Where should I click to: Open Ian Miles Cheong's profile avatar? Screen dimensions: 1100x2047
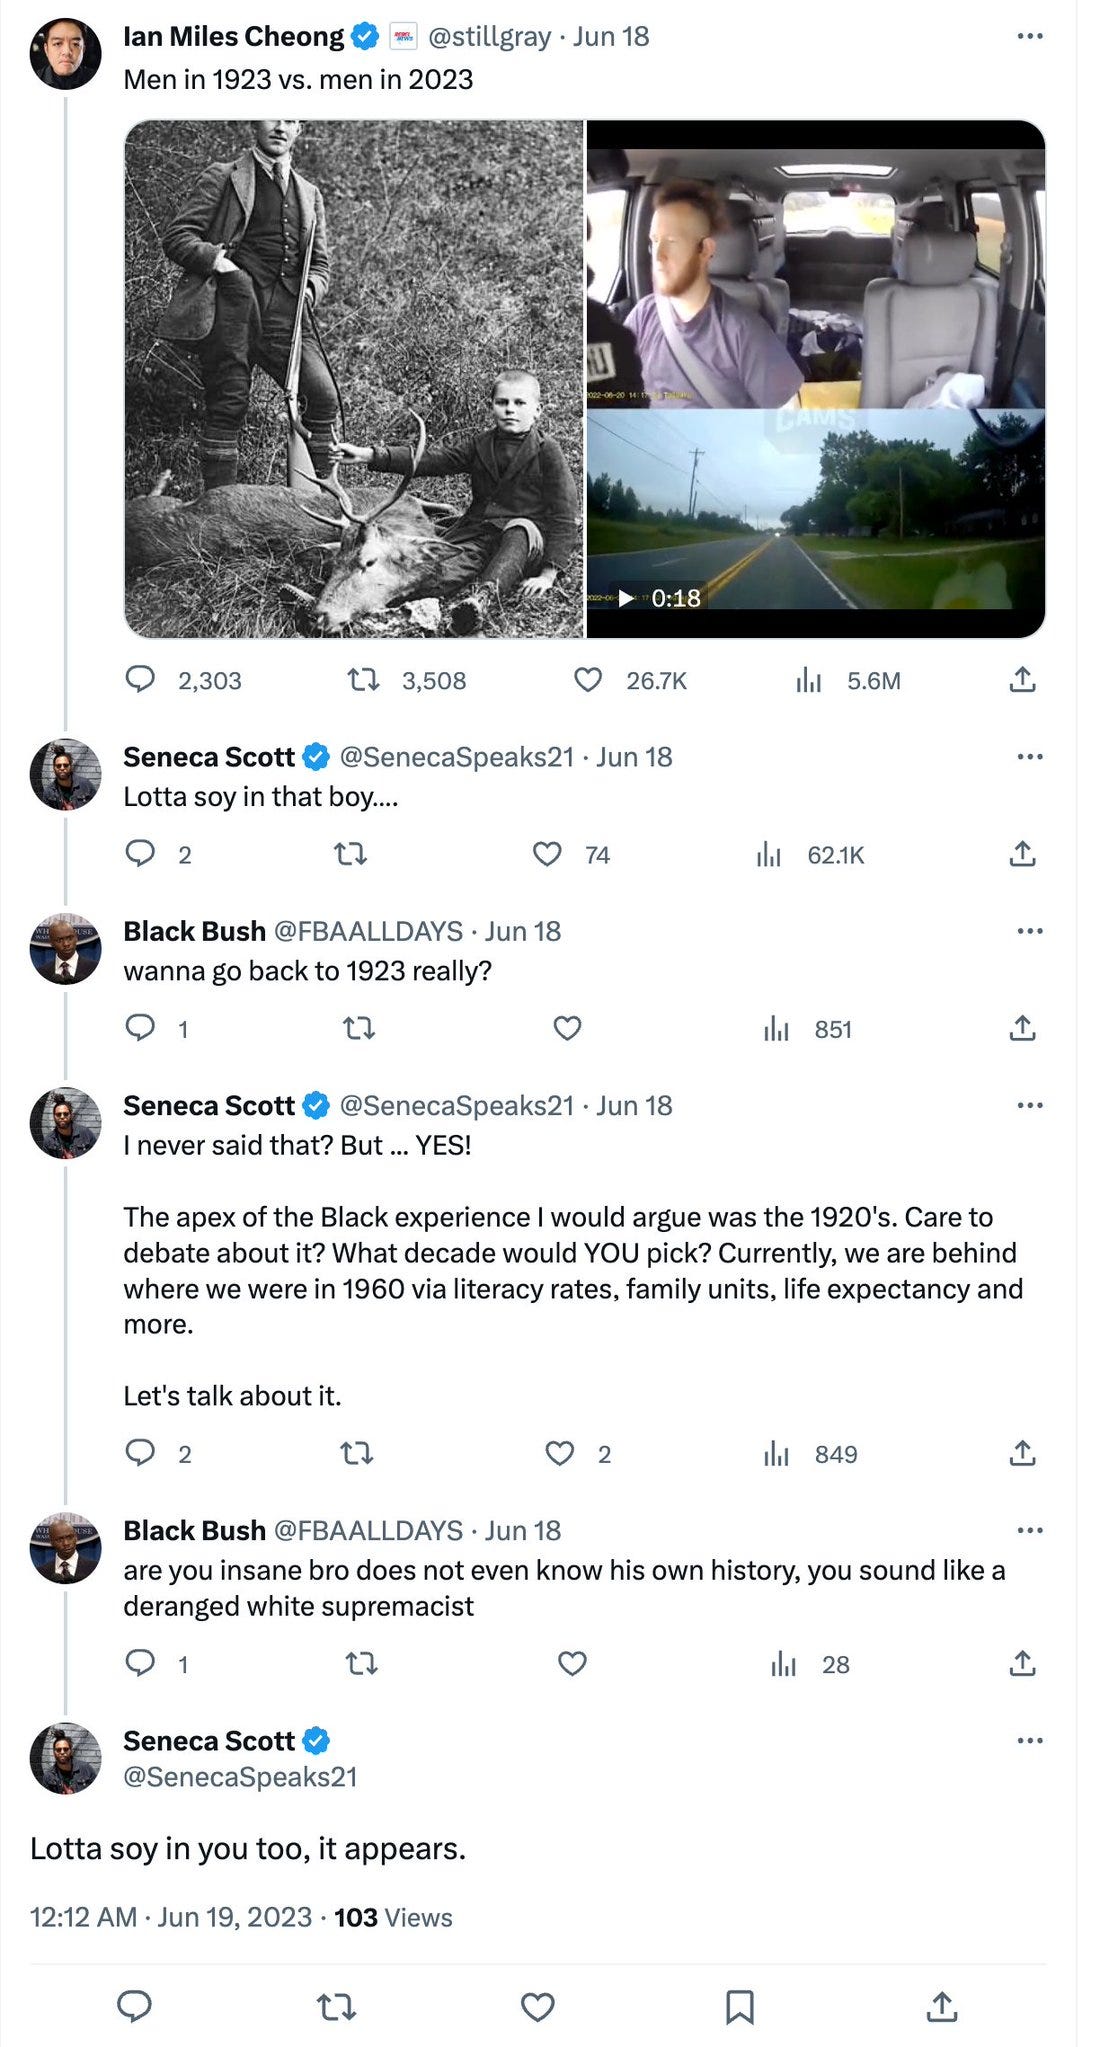[x=65, y=54]
